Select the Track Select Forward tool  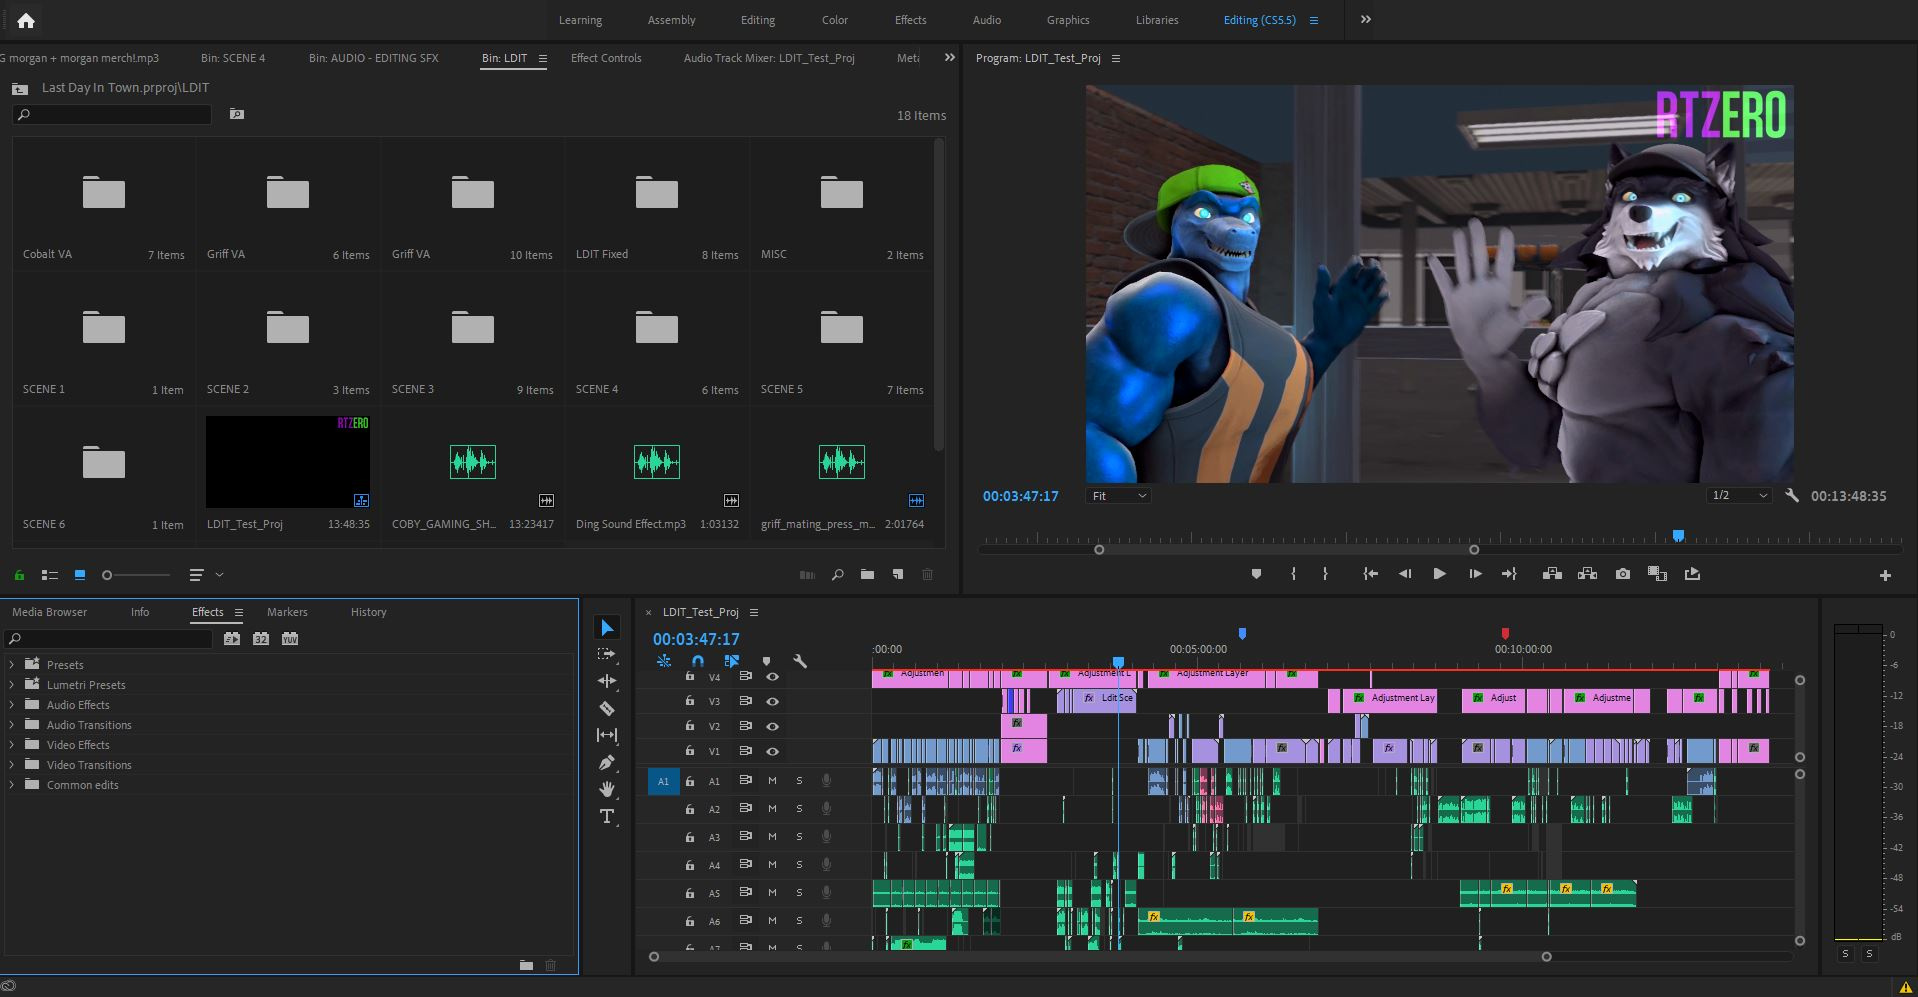click(607, 654)
